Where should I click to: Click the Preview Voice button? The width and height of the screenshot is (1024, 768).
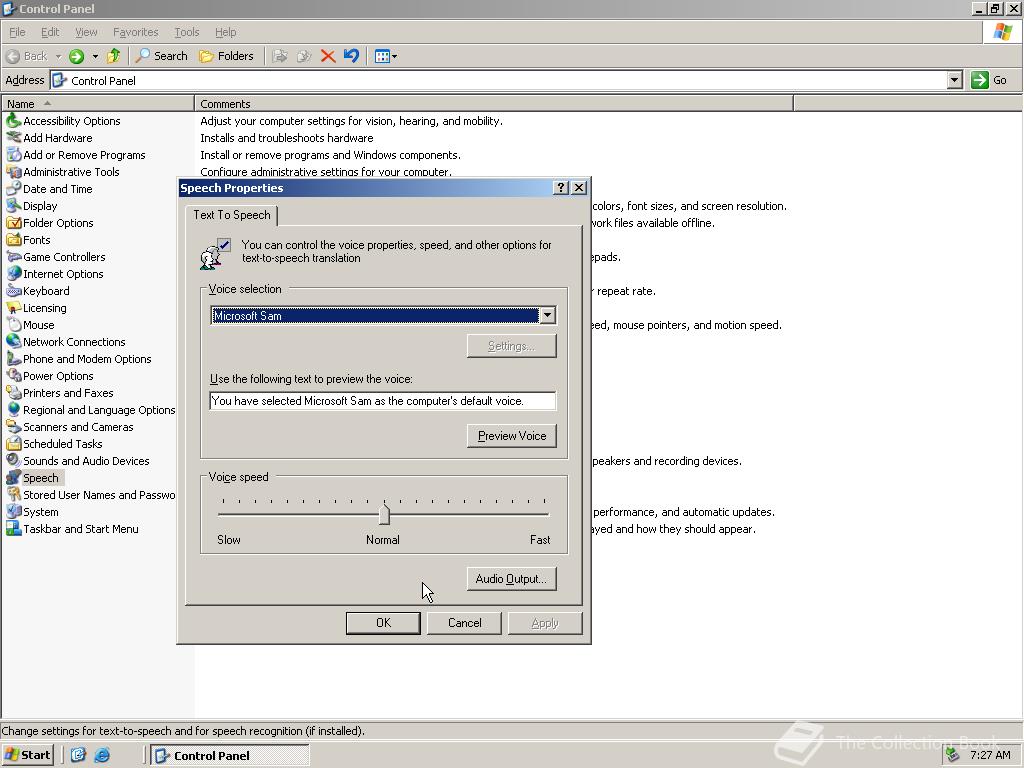click(x=512, y=436)
